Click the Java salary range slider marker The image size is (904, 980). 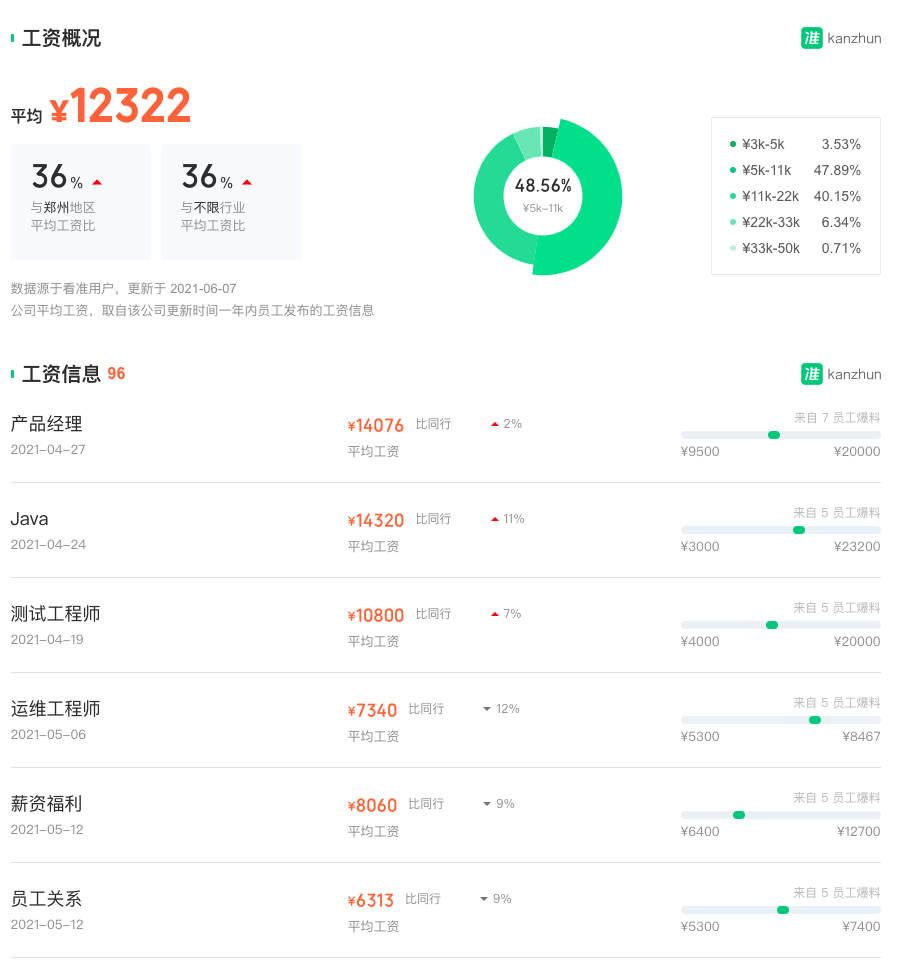pyautogui.click(x=799, y=530)
